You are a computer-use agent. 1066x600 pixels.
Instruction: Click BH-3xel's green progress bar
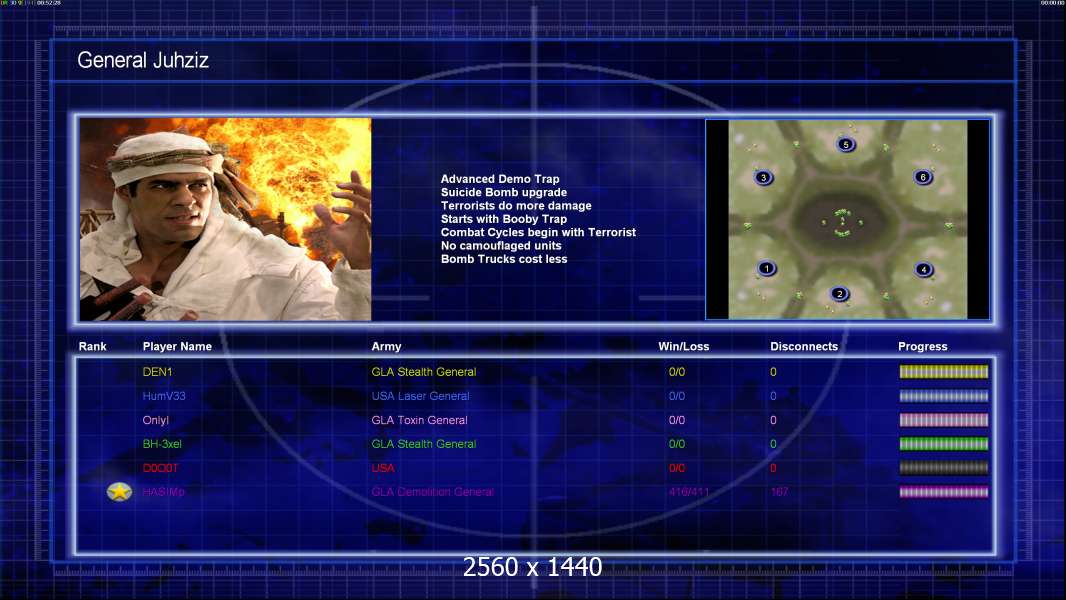point(944,444)
